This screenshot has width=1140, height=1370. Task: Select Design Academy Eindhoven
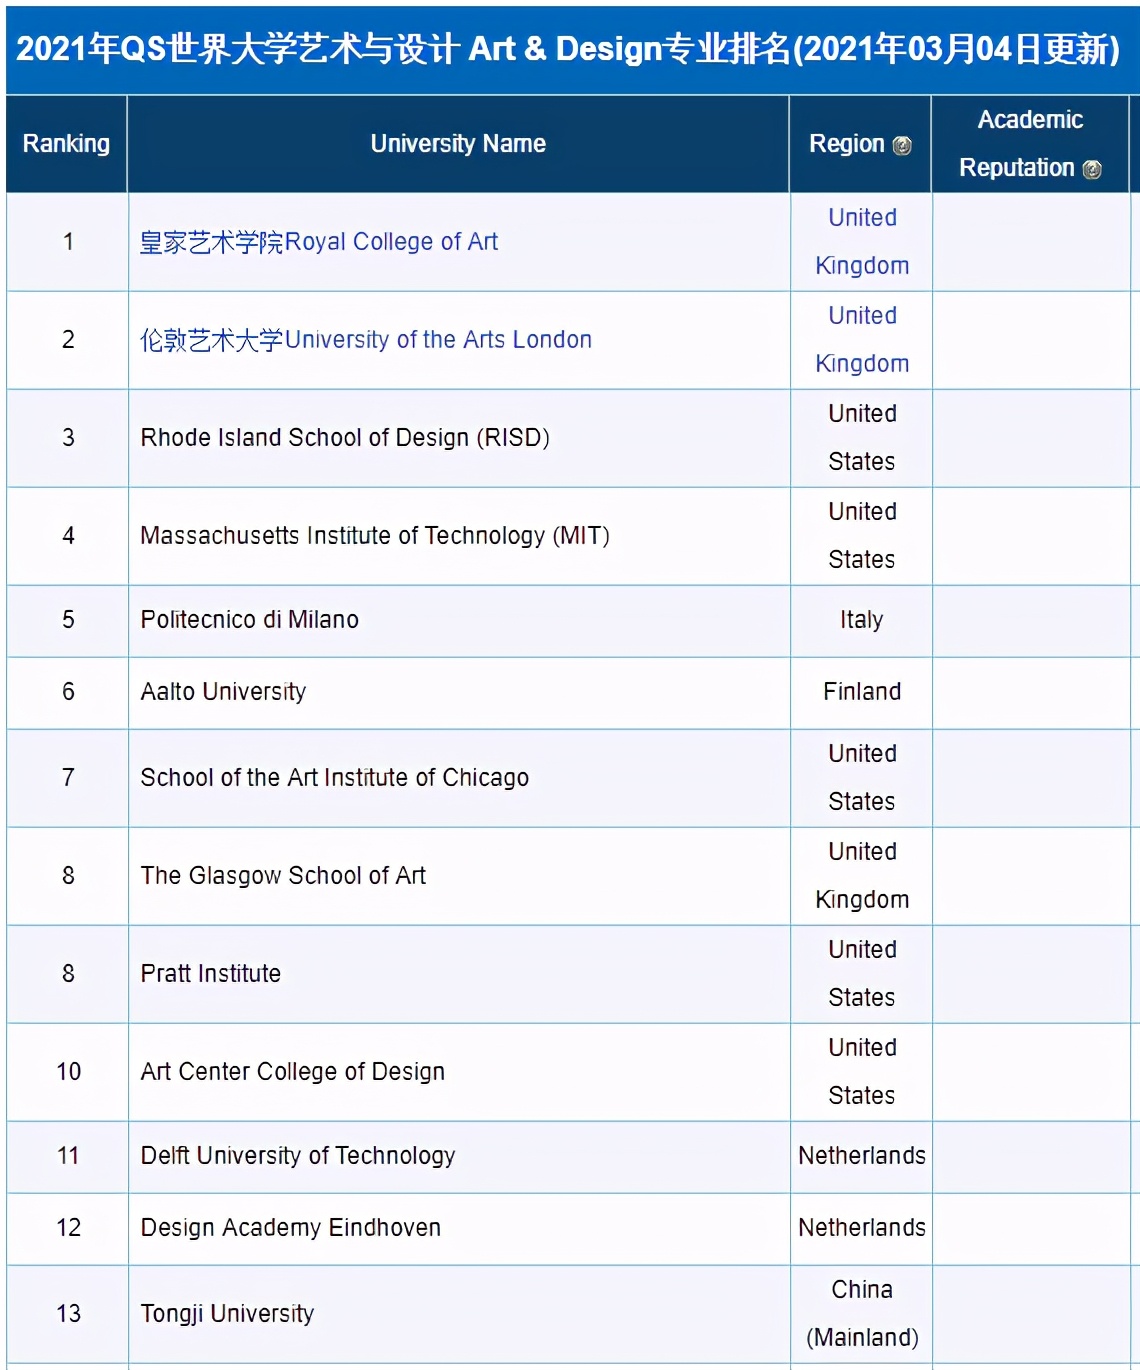click(x=291, y=1228)
